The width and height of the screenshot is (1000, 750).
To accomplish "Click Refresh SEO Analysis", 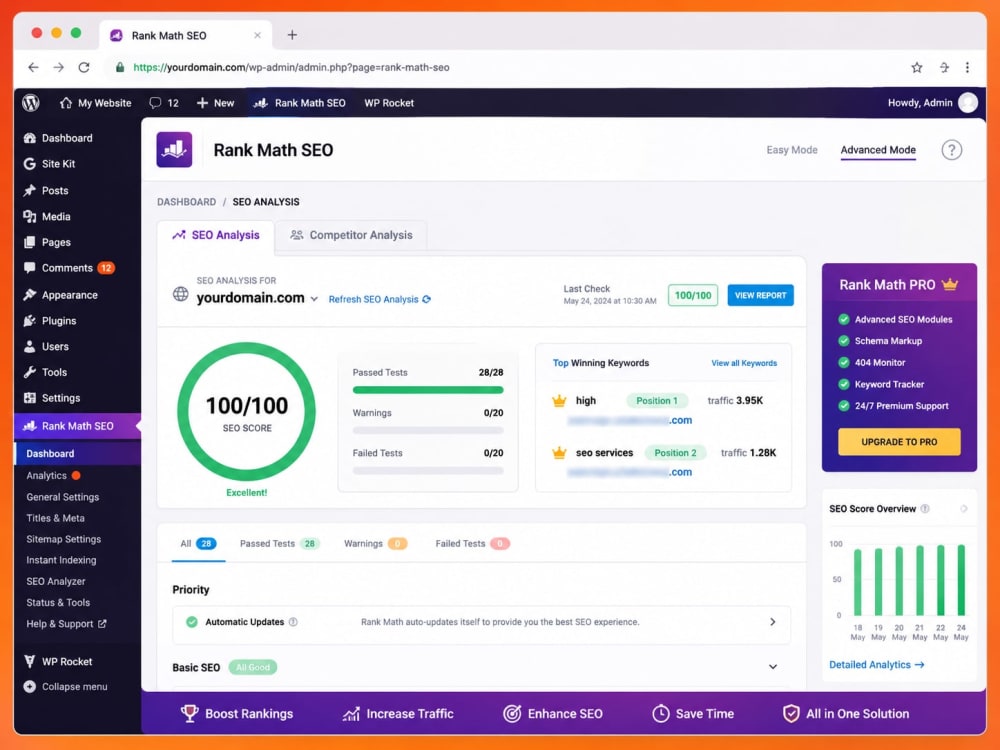I will [x=380, y=299].
